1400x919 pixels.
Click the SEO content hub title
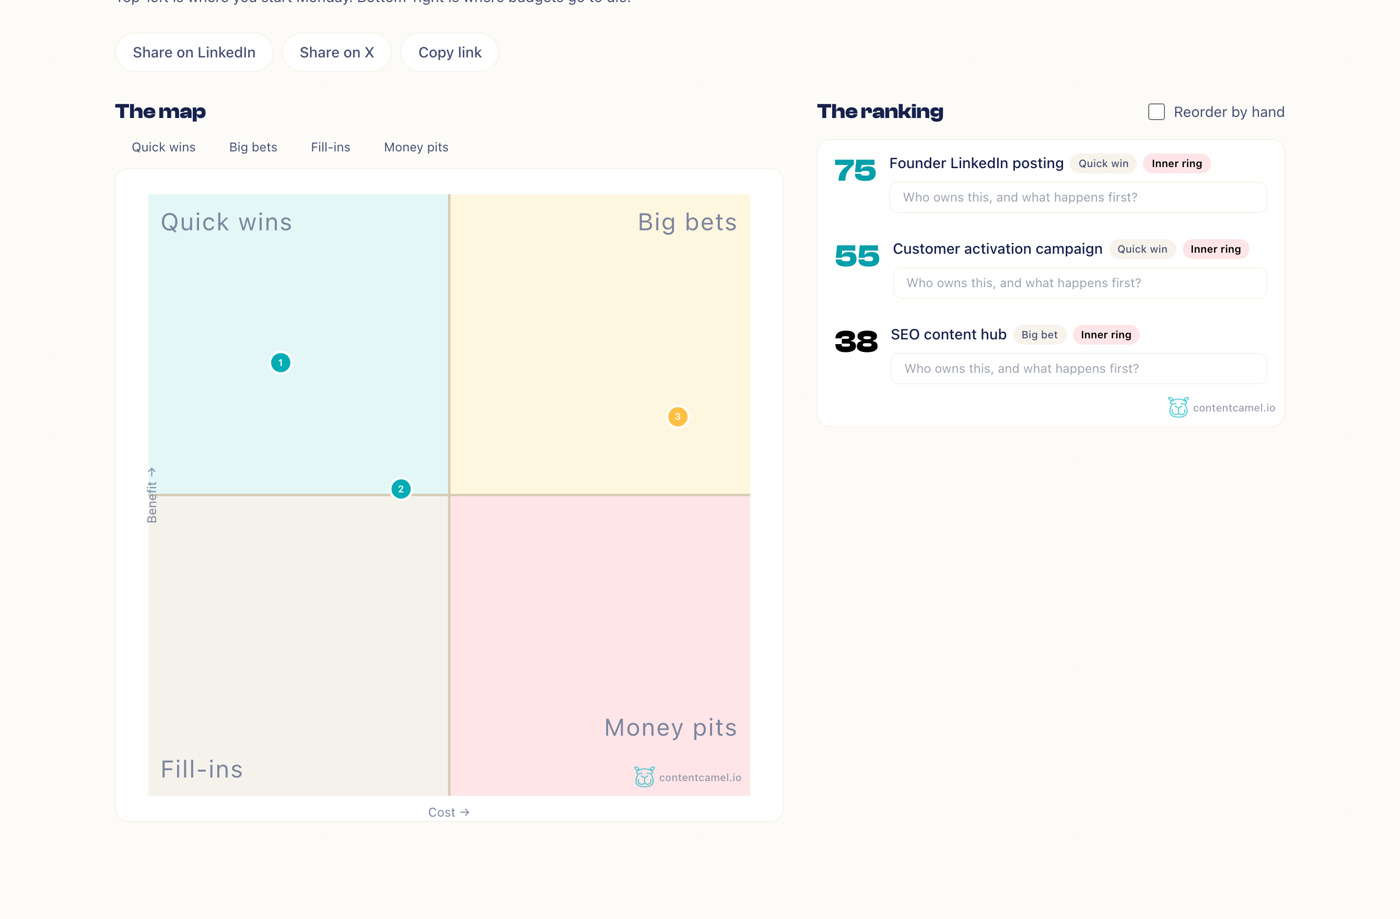949,335
